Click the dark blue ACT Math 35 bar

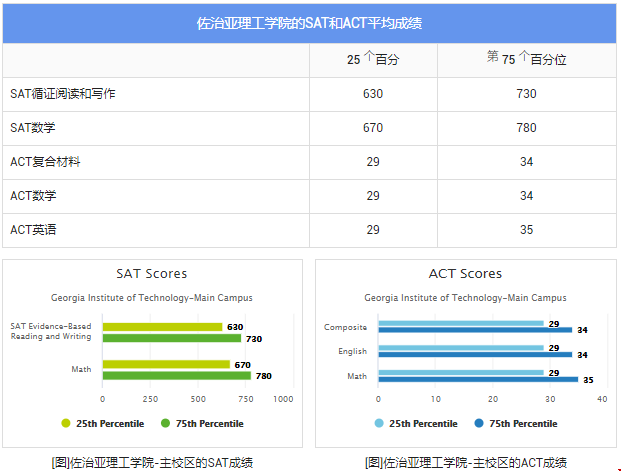[x=478, y=379]
